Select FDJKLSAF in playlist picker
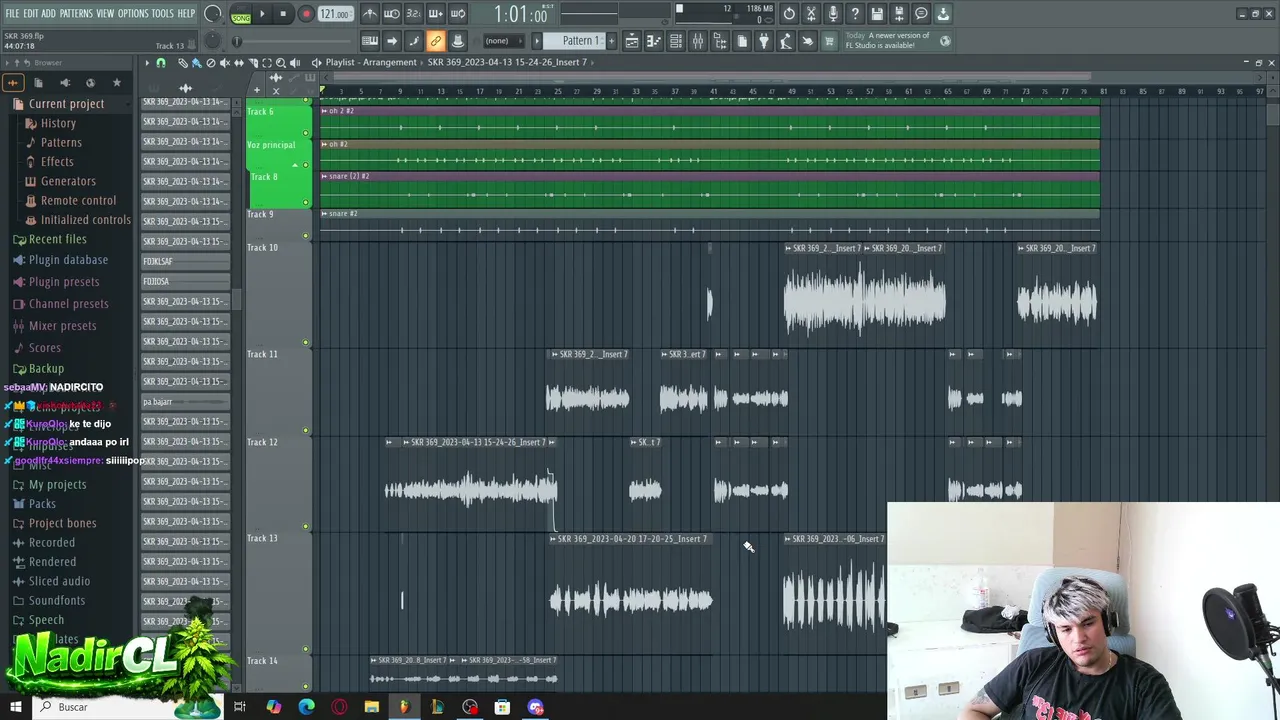Viewport: 1280px width, 720px height. [185, 261]
